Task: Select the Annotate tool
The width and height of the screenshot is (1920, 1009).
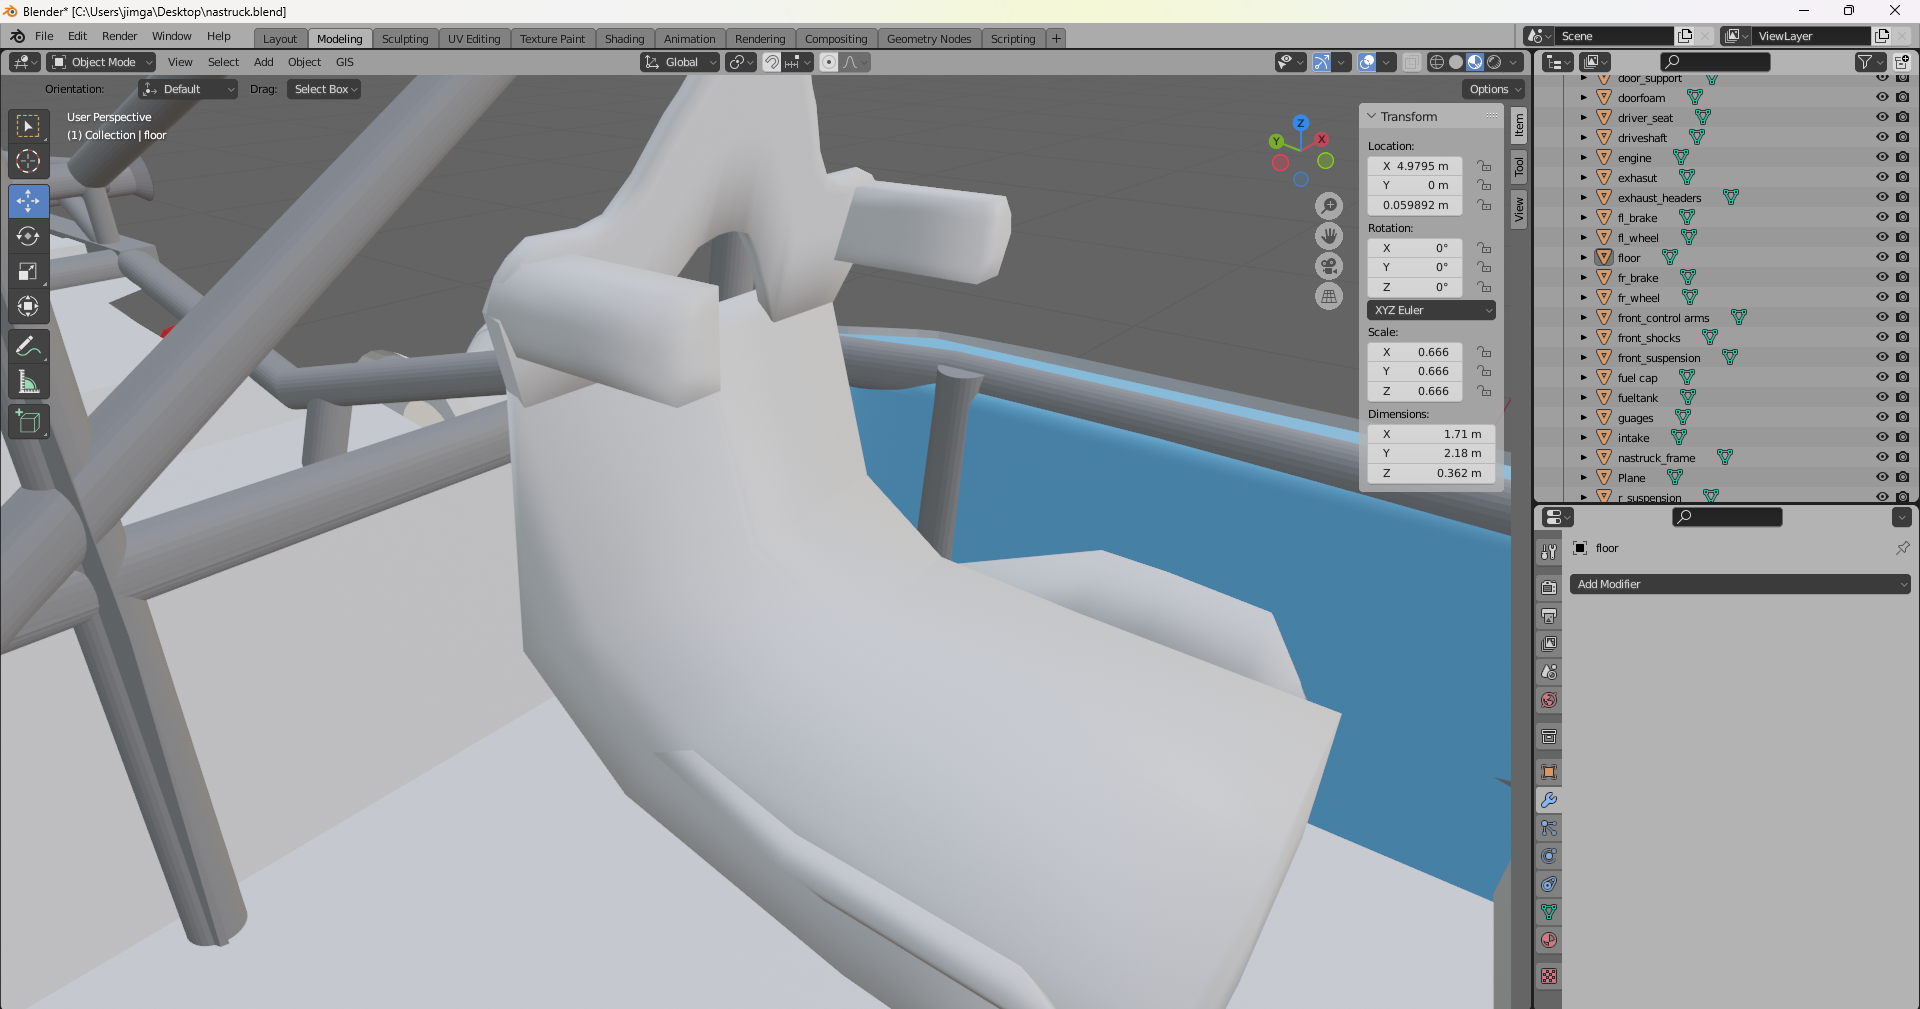Action: pyautogui.click(x=28, y=347)
